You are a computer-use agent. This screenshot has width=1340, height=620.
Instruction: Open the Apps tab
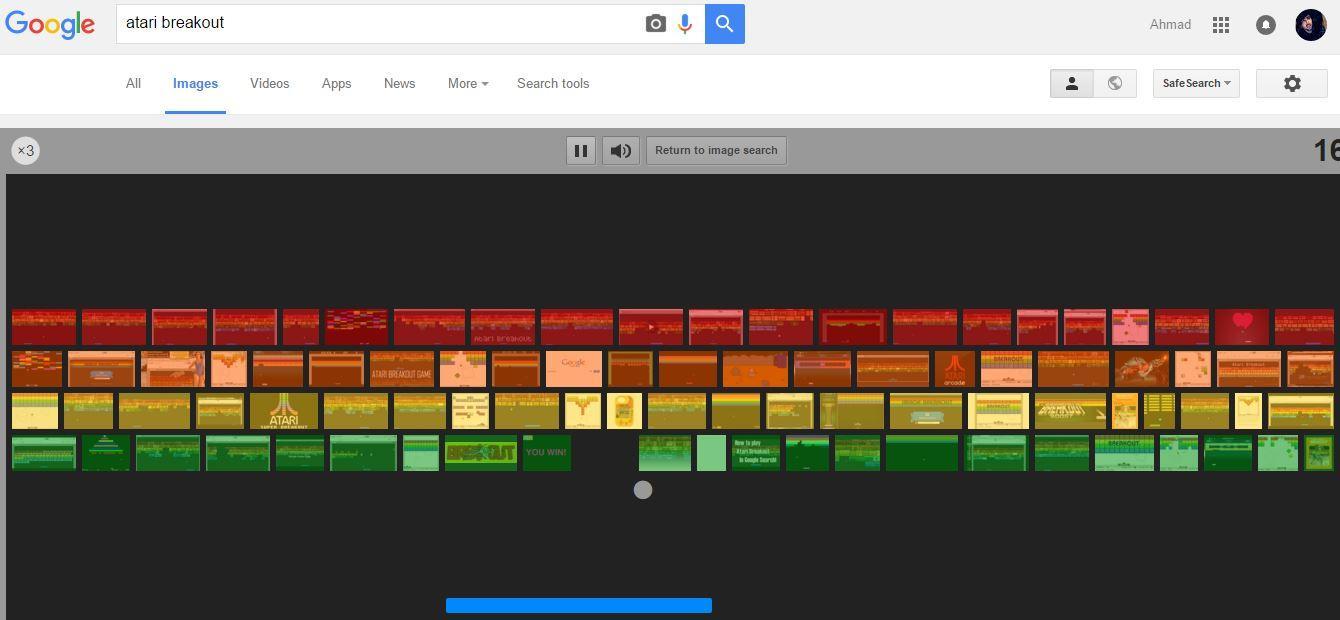pos(336,84)
